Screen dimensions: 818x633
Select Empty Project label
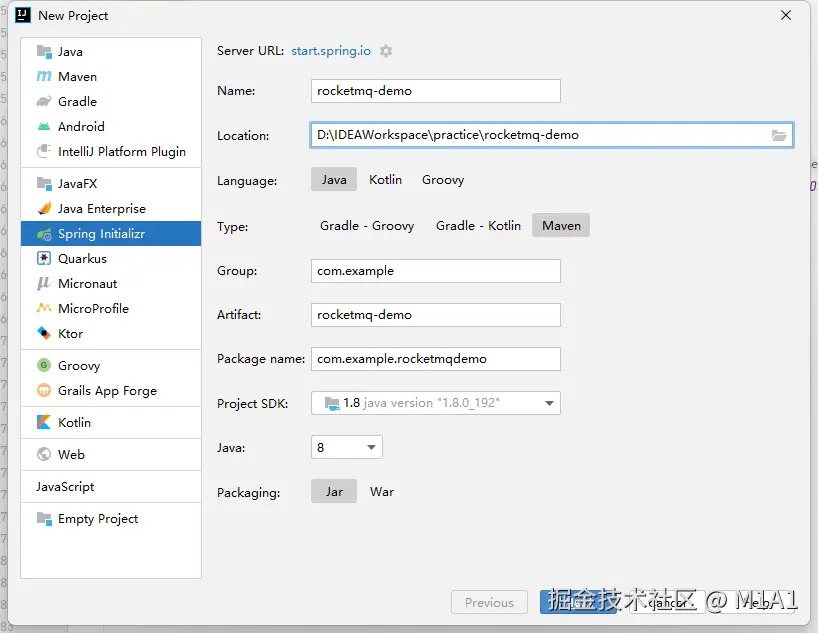(x=98, y=519)
